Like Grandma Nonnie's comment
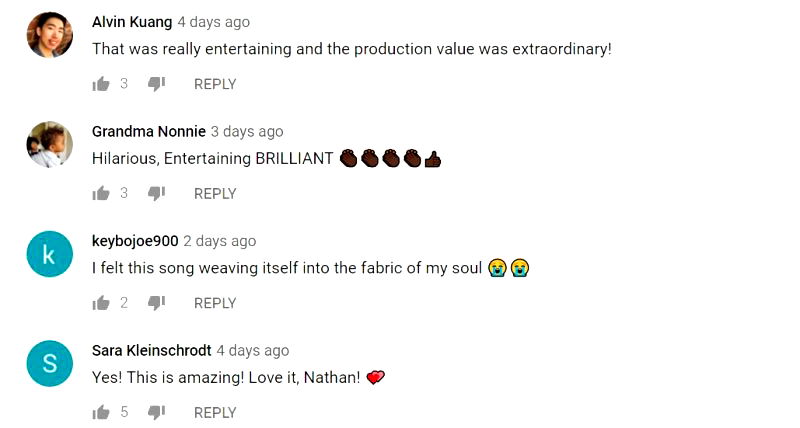800x428 pixels. click(x=100, y=193)
